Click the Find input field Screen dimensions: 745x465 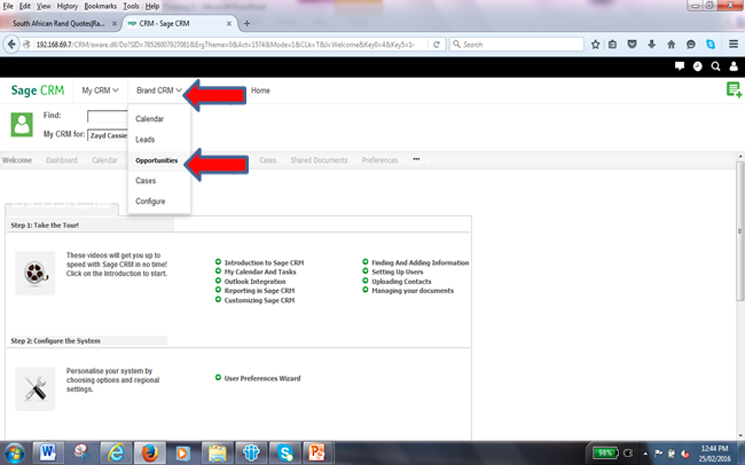[108, 116]
